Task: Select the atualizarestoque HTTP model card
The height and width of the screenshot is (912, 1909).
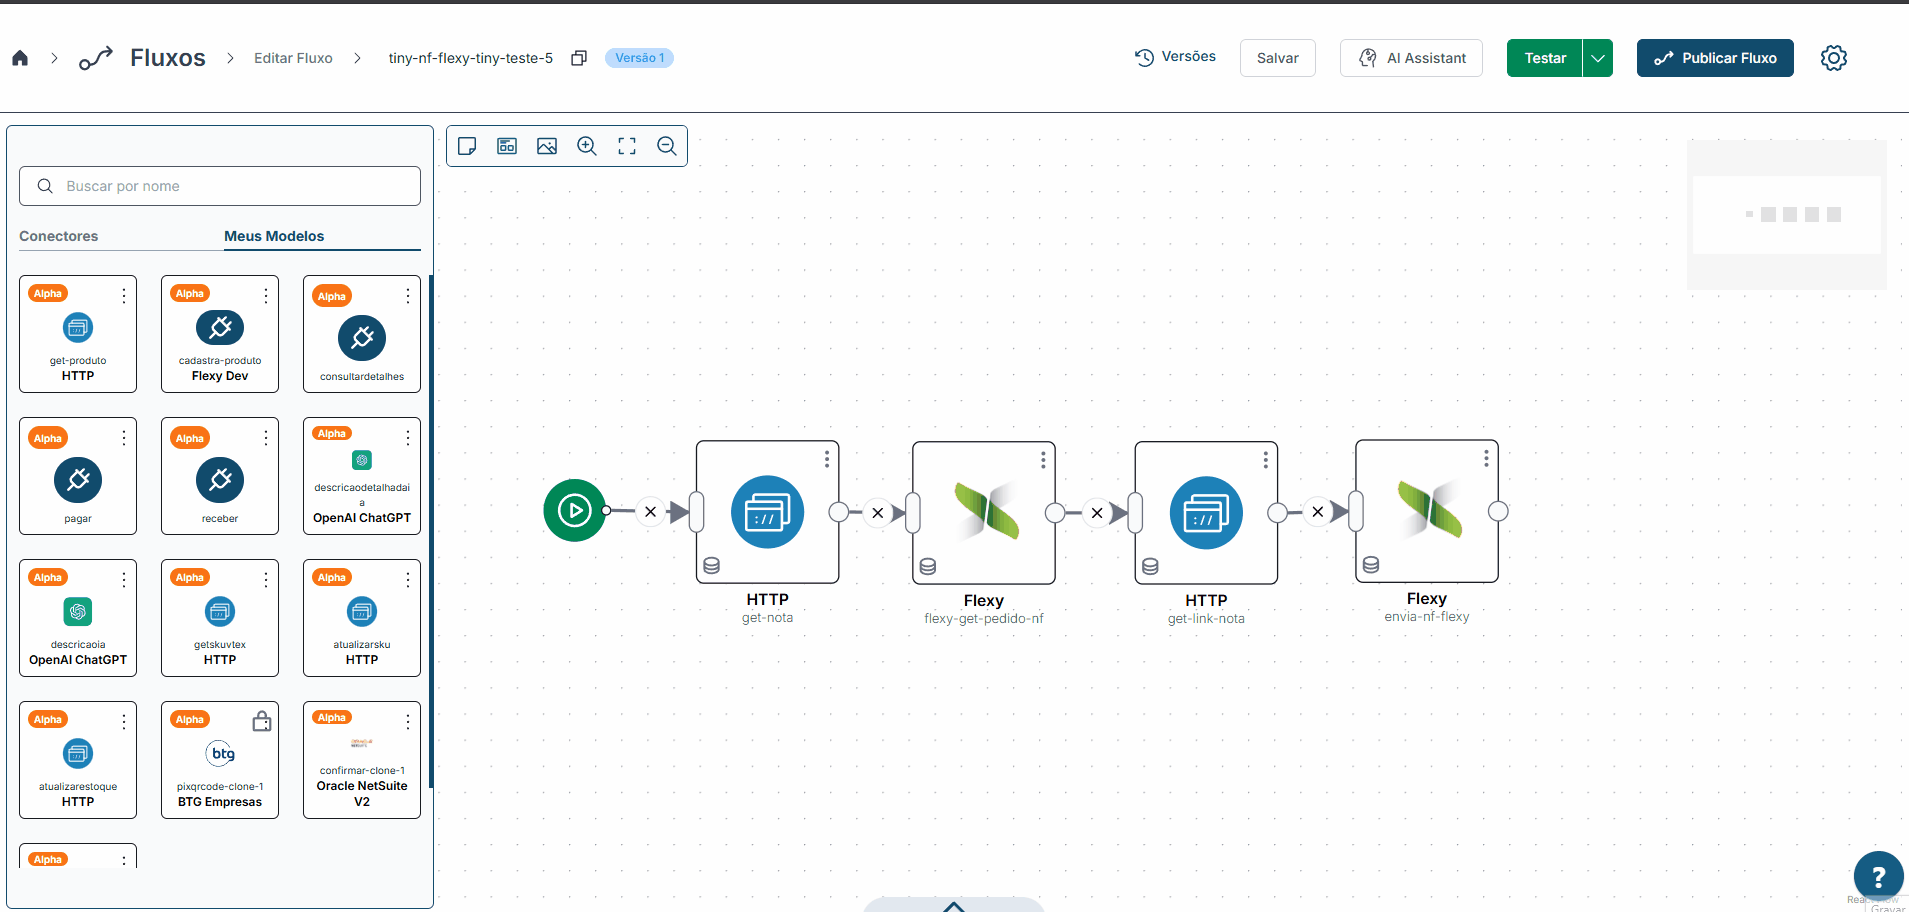Action: (x=78, y=760)
